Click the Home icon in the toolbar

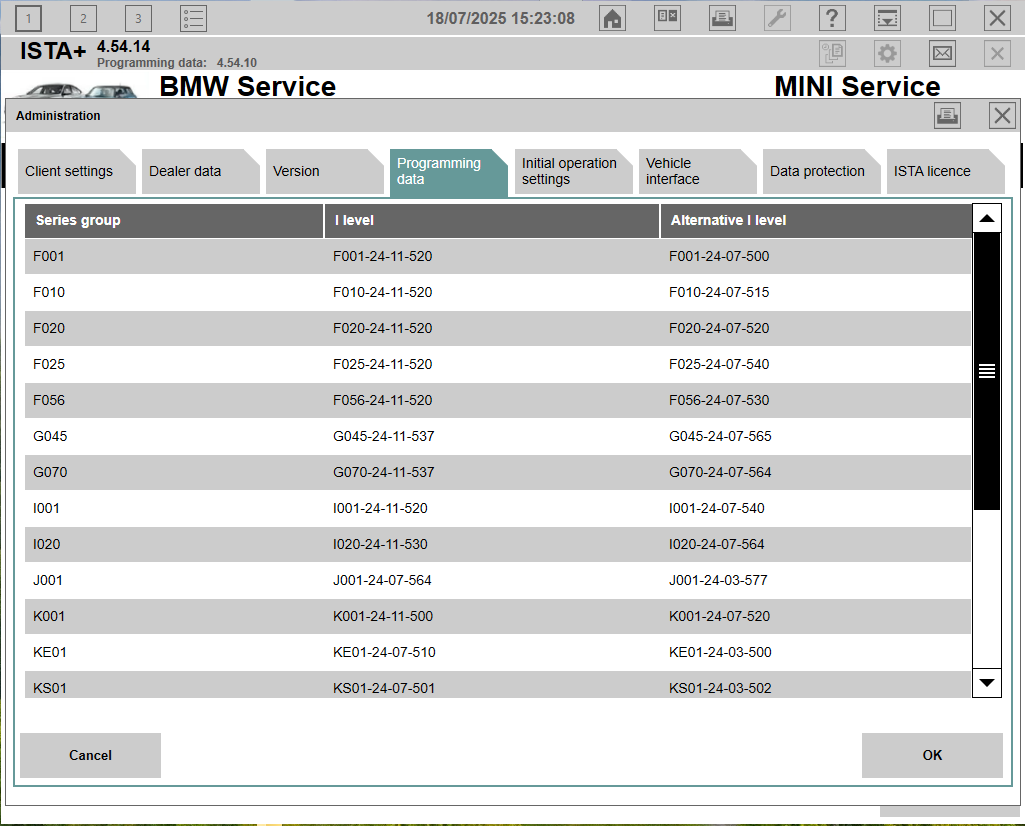(x=612, y=17)
